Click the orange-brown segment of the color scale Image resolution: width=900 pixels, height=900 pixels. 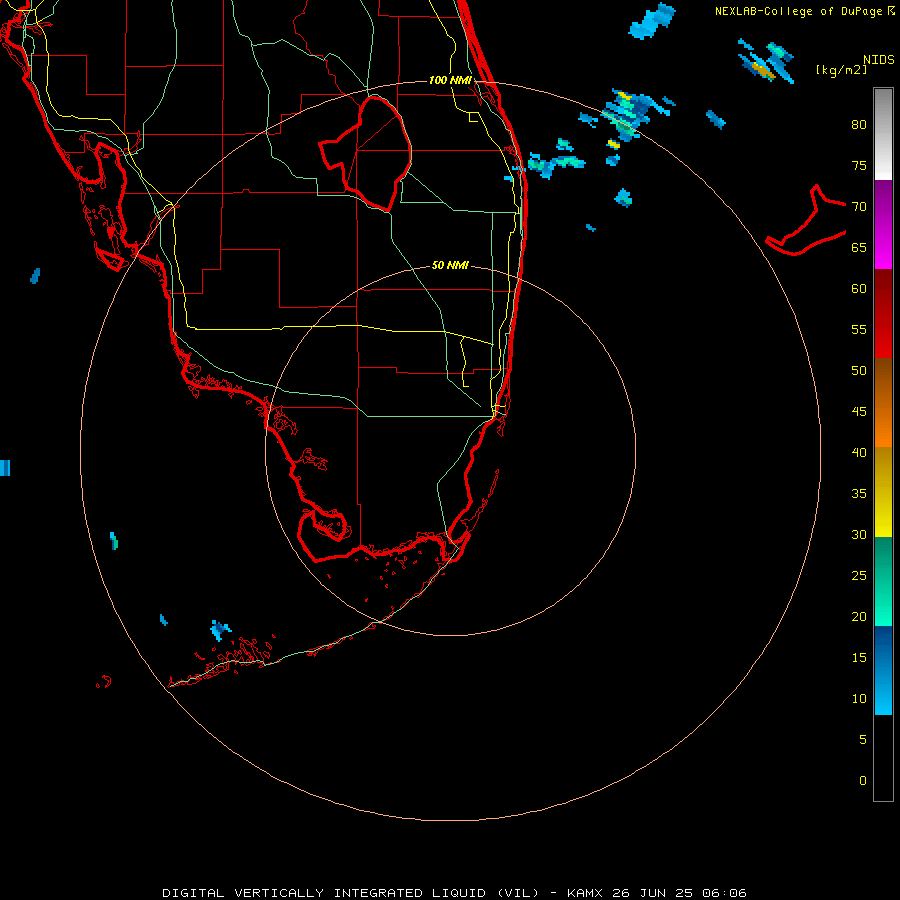click(x=883, y=402)
